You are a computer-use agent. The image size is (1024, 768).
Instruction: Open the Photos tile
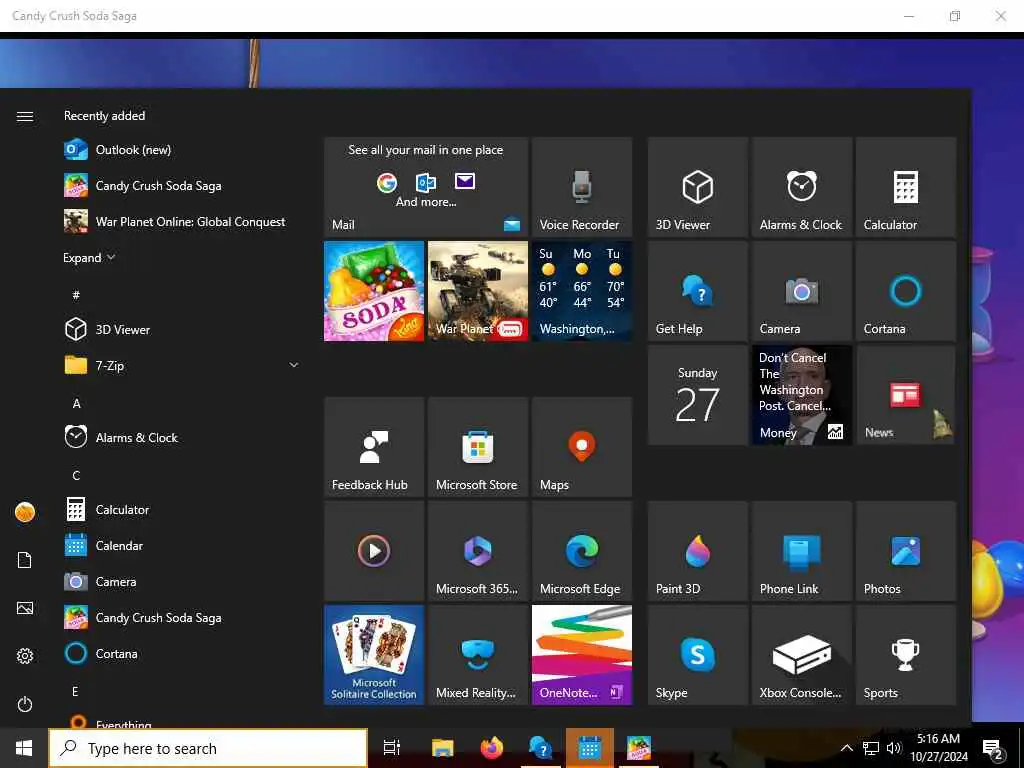[906, 551]
